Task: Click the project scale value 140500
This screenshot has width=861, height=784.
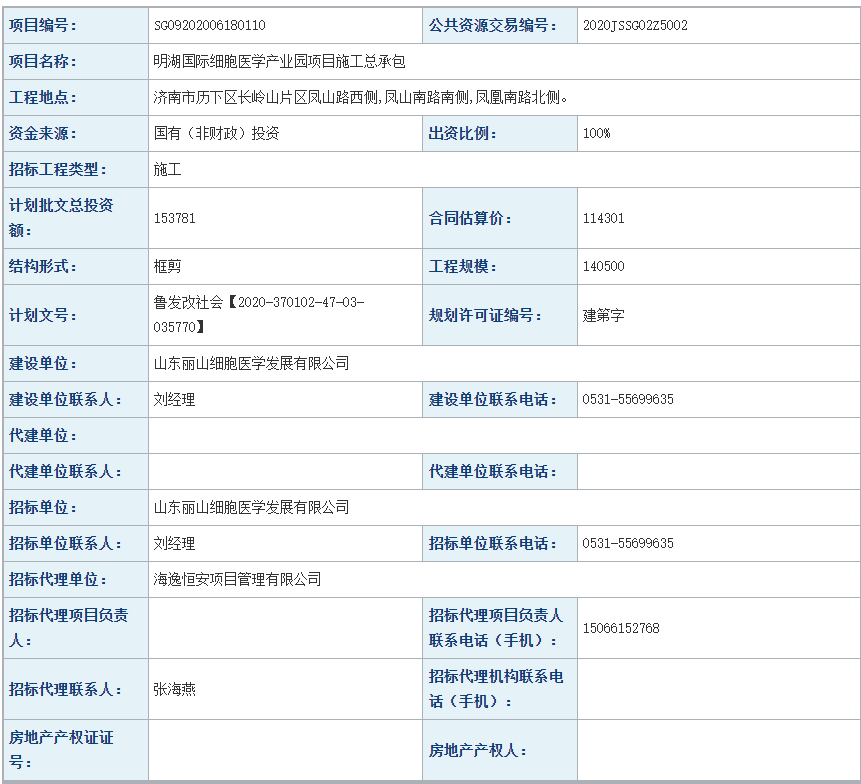Action: pyautogui.click(x=603, y=266)
